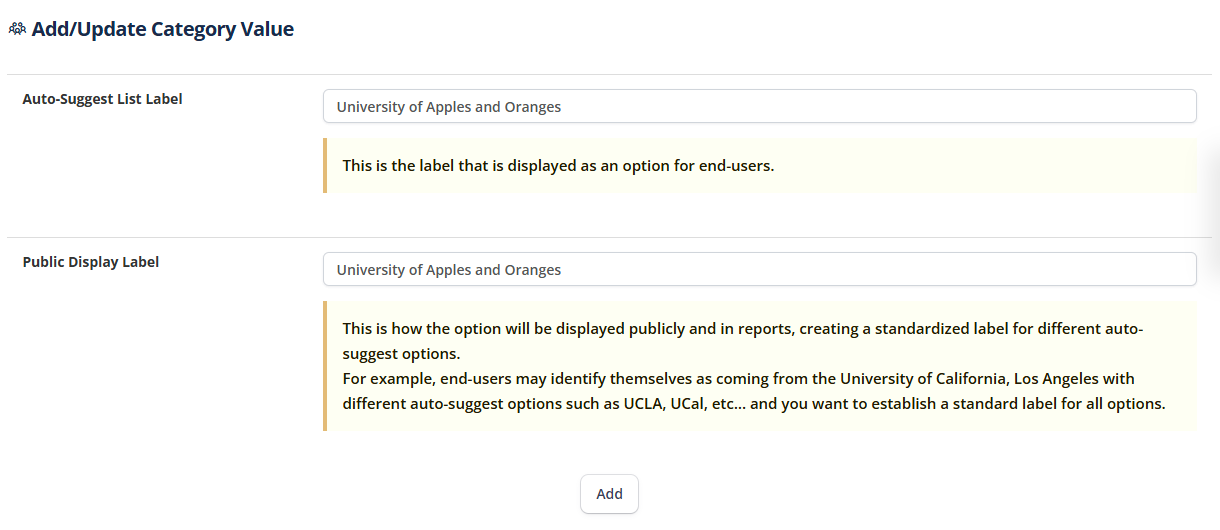Click the 'Add/Update Category Value' heading
This screenshot has height=530, width=1220.
[x=162, y=30]
